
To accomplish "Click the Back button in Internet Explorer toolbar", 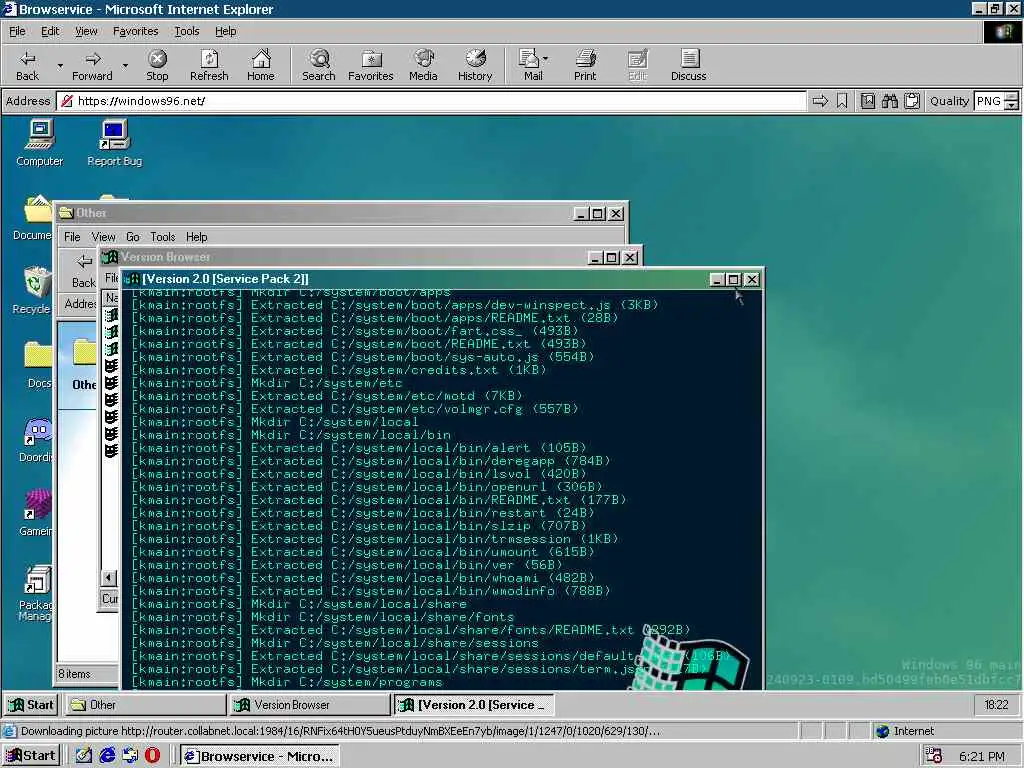I will coord(27,65).
